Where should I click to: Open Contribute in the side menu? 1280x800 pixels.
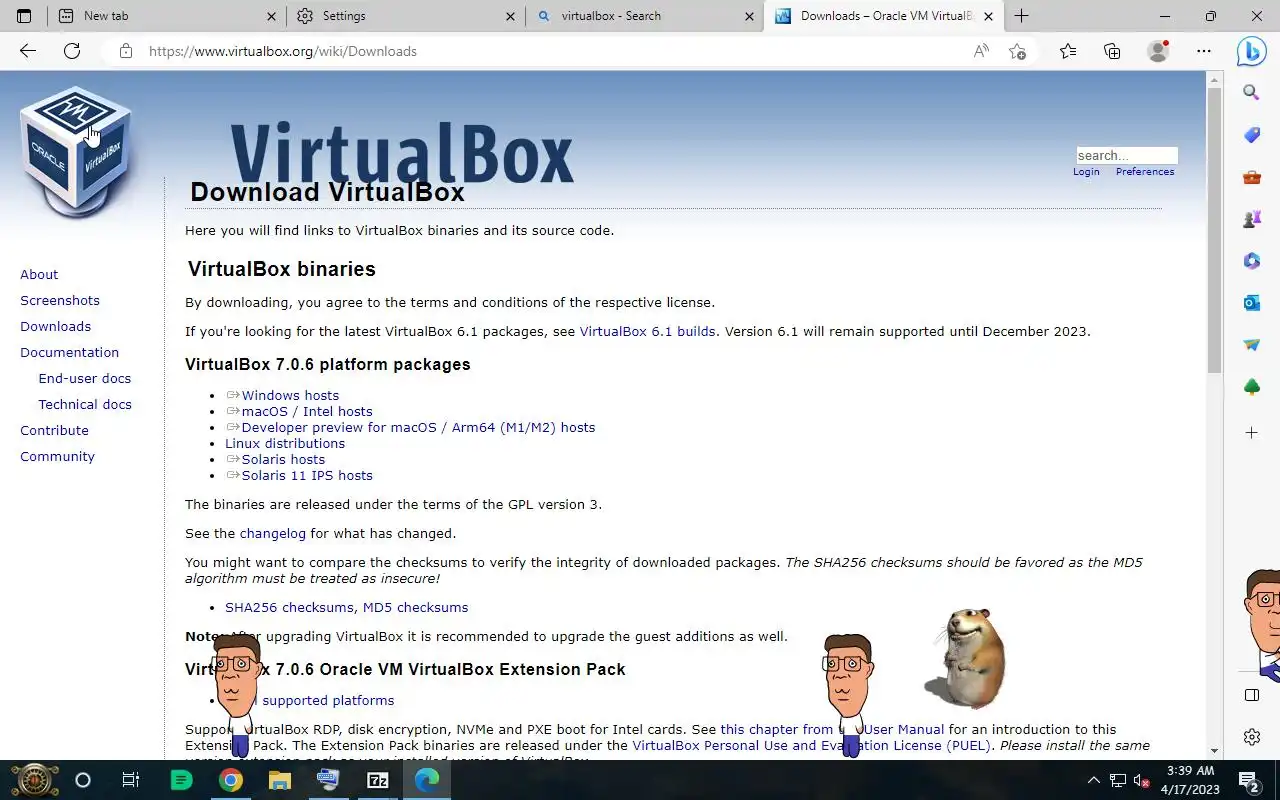click(54, 430)
